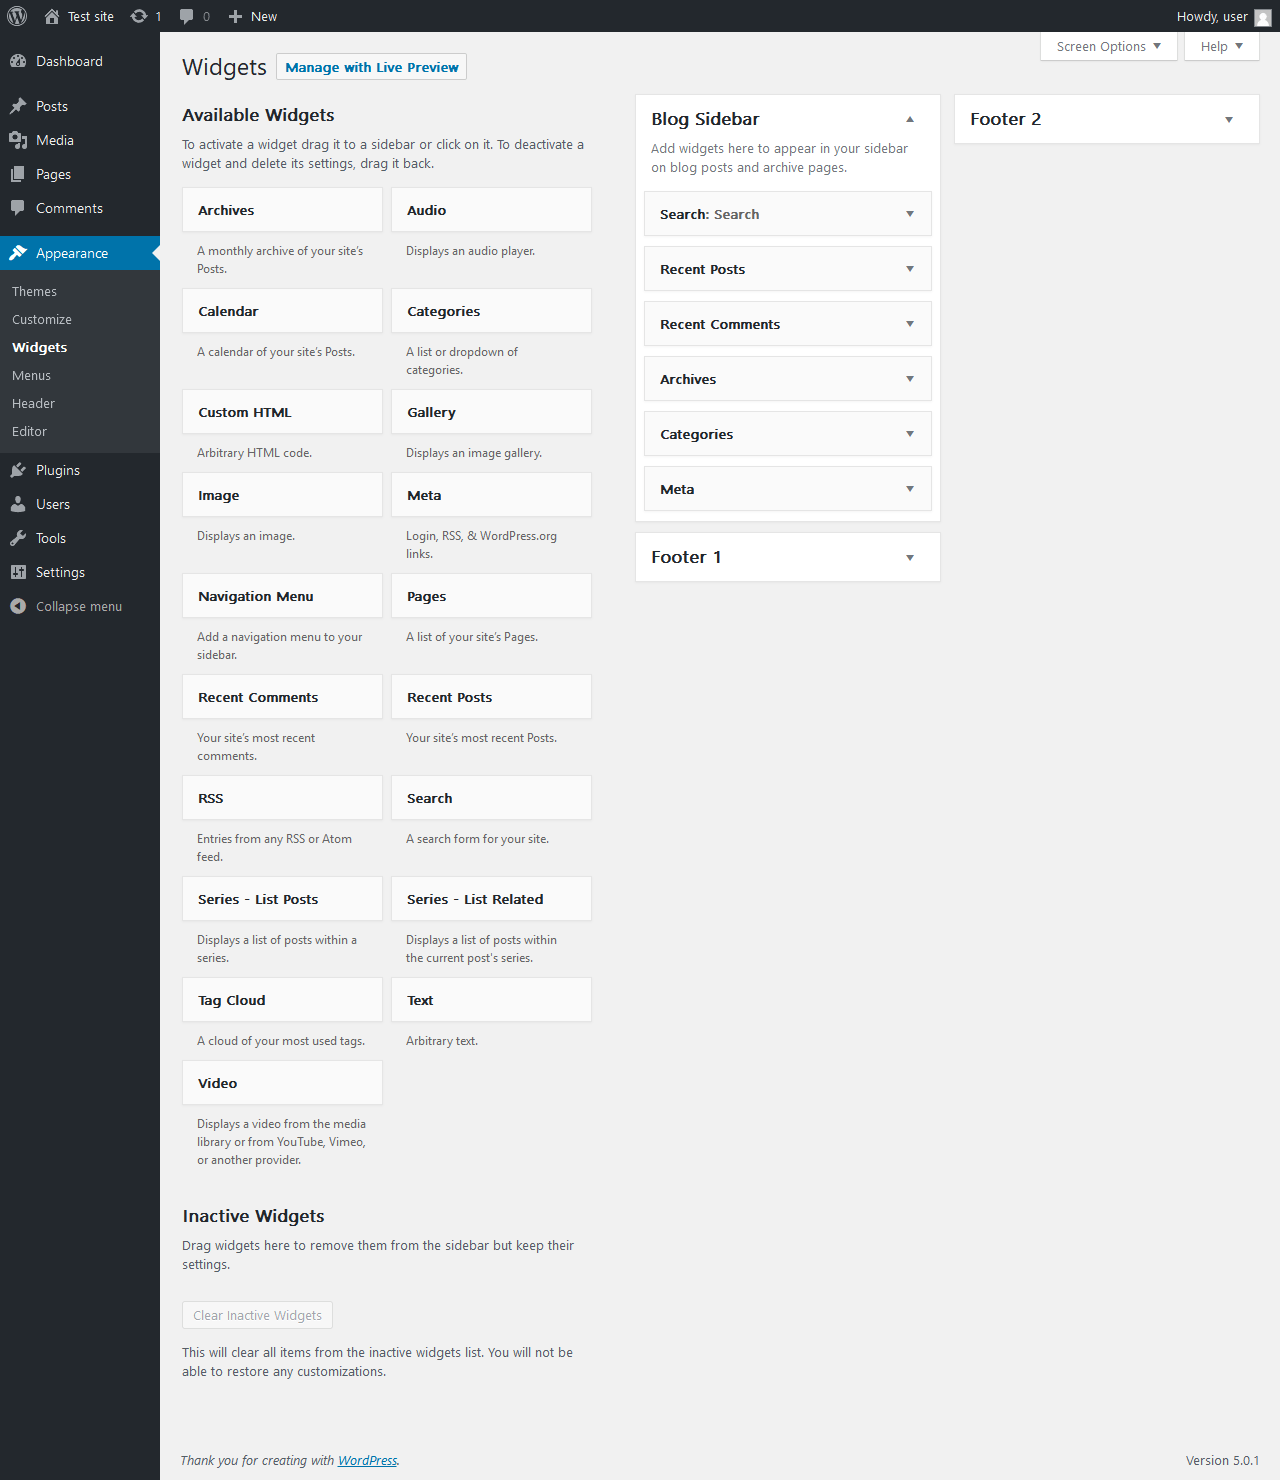Select the Pages available widget
The height and width of the screenshot is (1480, 1280).
pyautogui.click(x=491, y=596)
